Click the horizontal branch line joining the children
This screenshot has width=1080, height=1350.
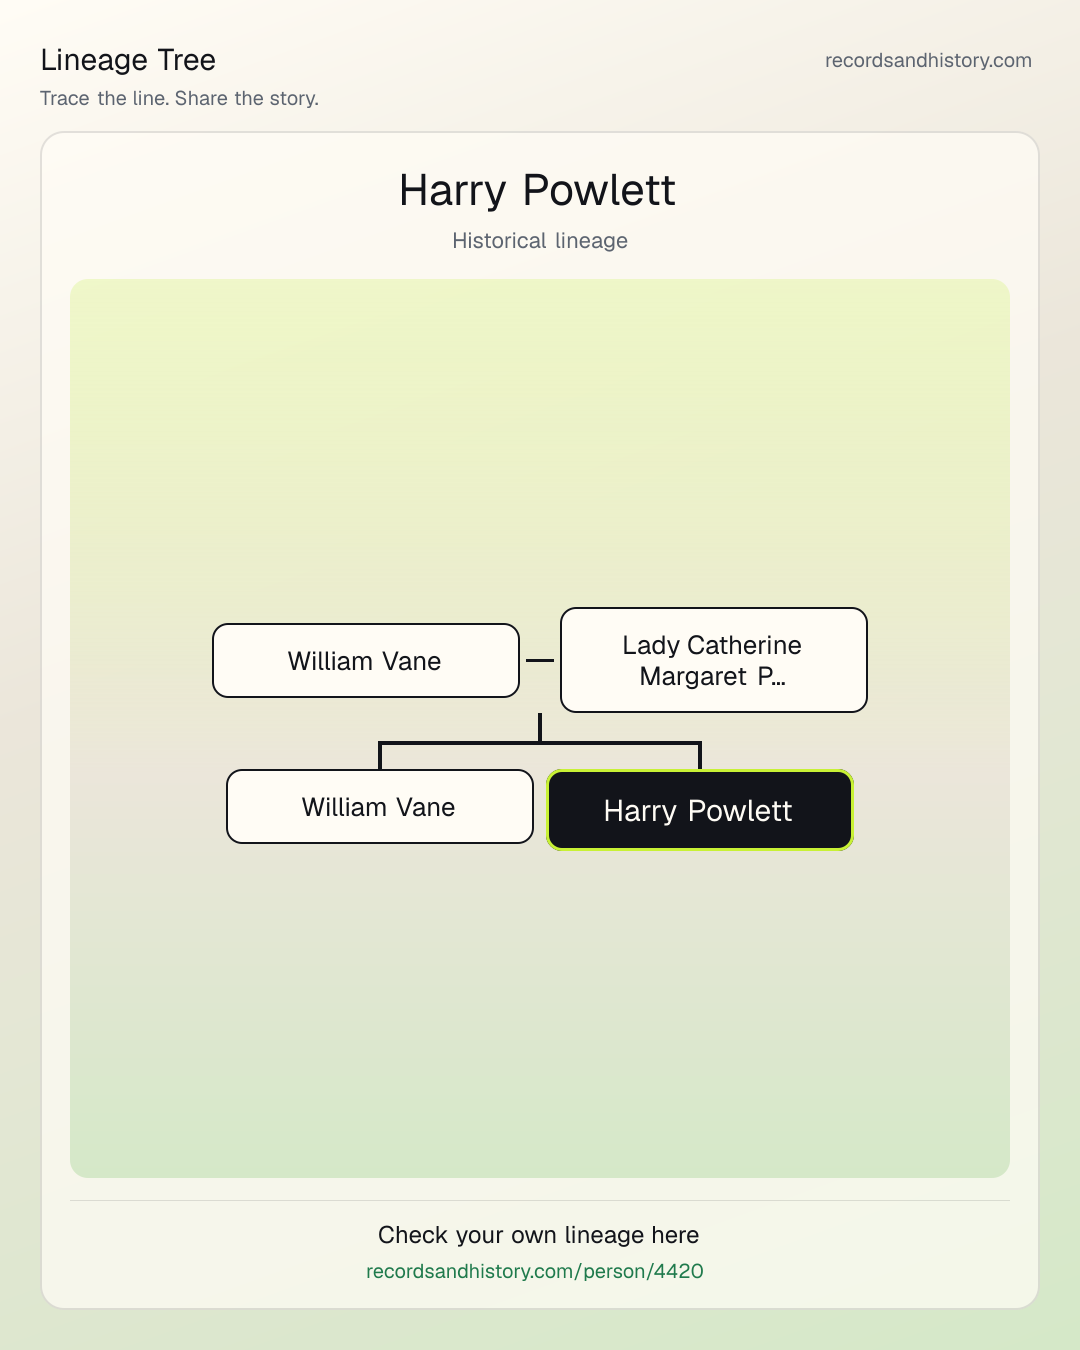coord(540,743)
